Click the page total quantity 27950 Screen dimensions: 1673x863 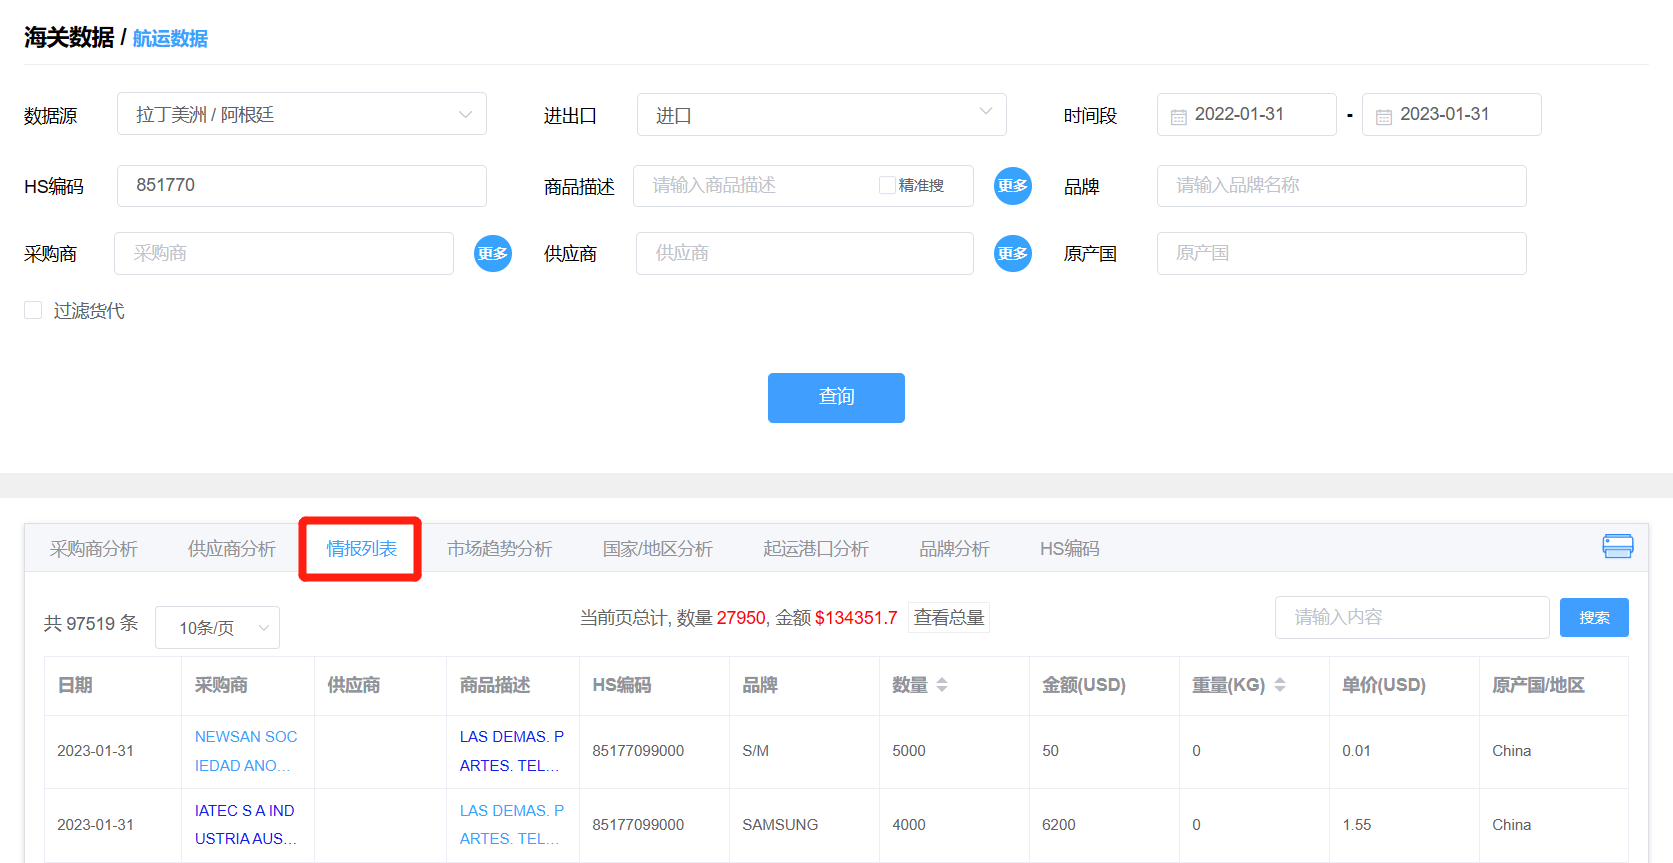741,618
